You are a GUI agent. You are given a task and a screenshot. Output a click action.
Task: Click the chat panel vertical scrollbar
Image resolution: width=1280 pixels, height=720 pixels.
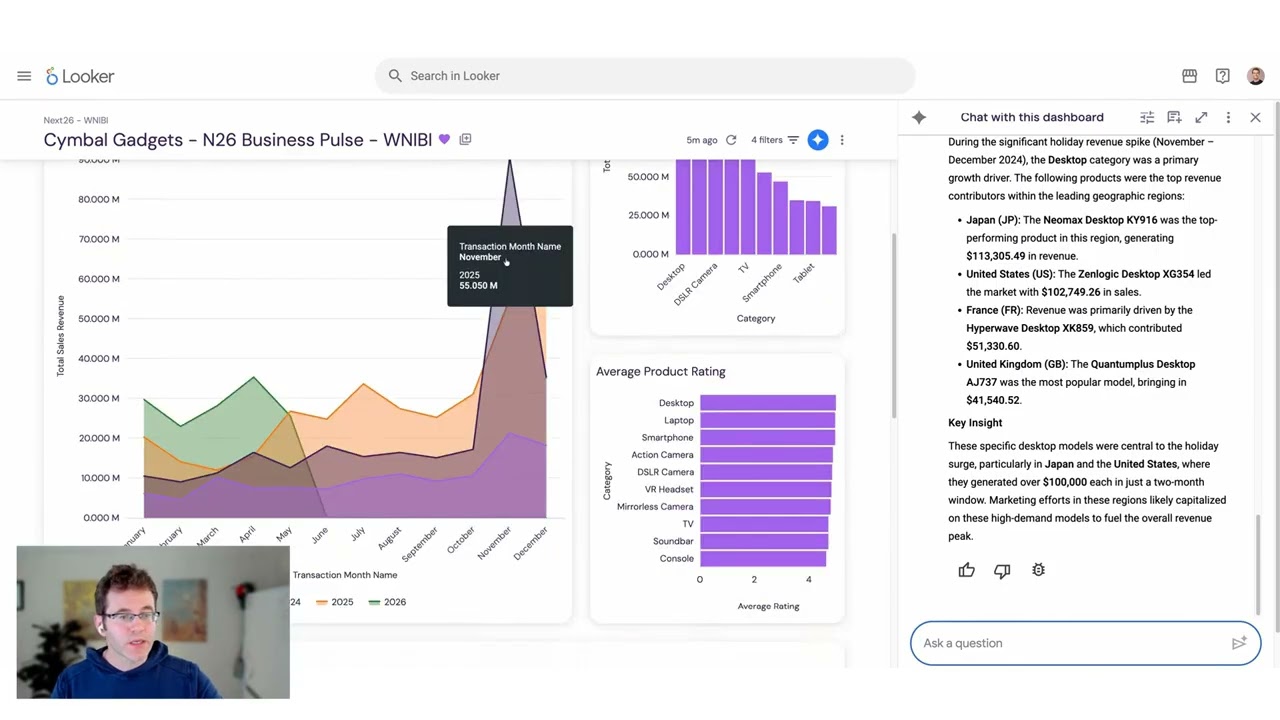(1259, 565)
